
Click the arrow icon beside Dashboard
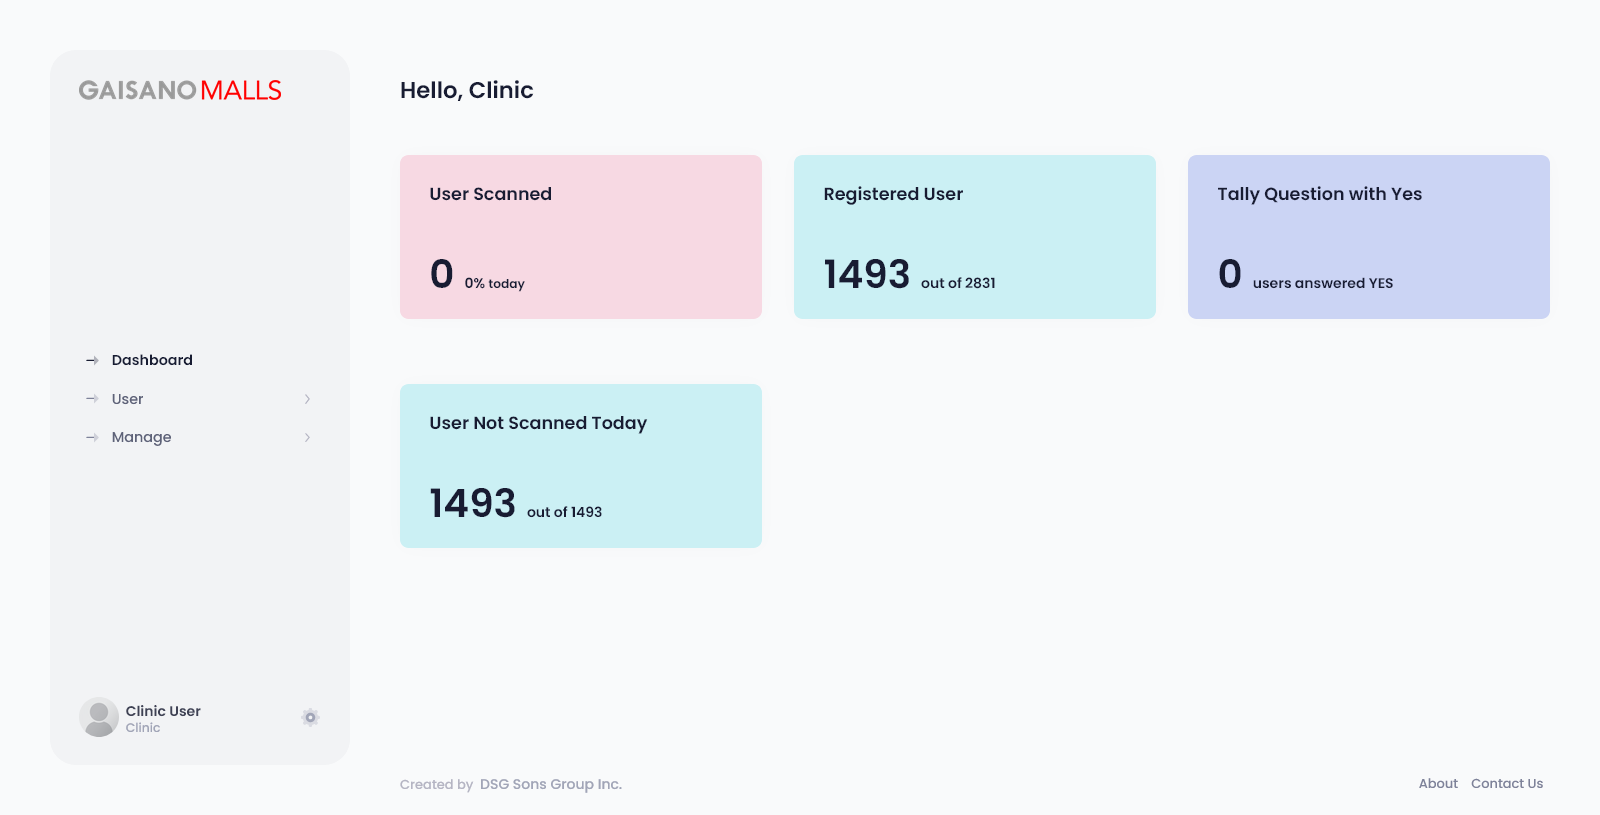pyautogui.click(x=92, y=360)
